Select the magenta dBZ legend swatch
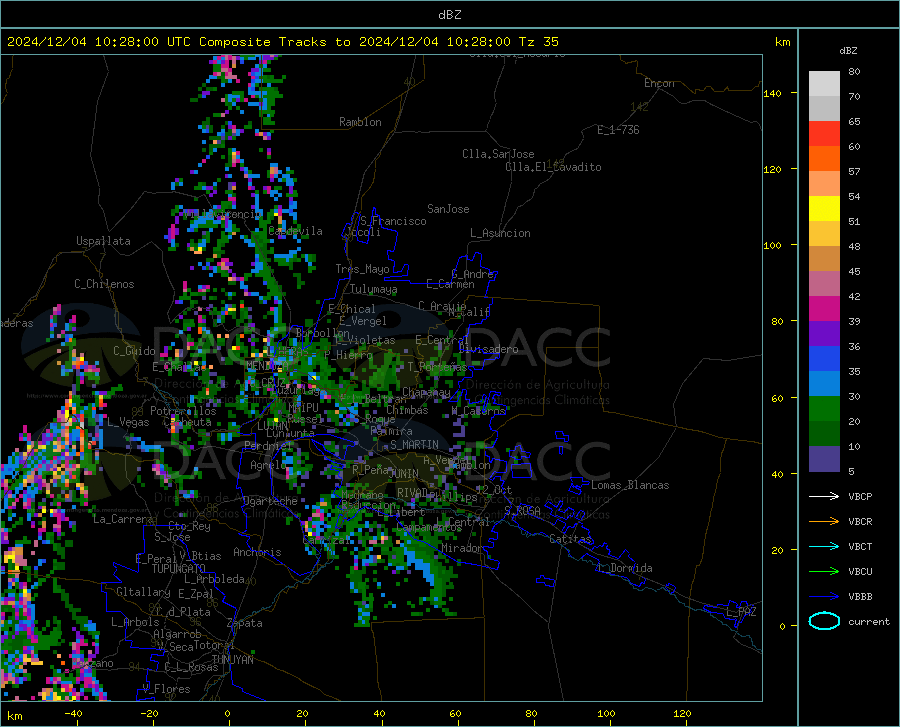Screen dimensions: 900x727 click(824, 309)
